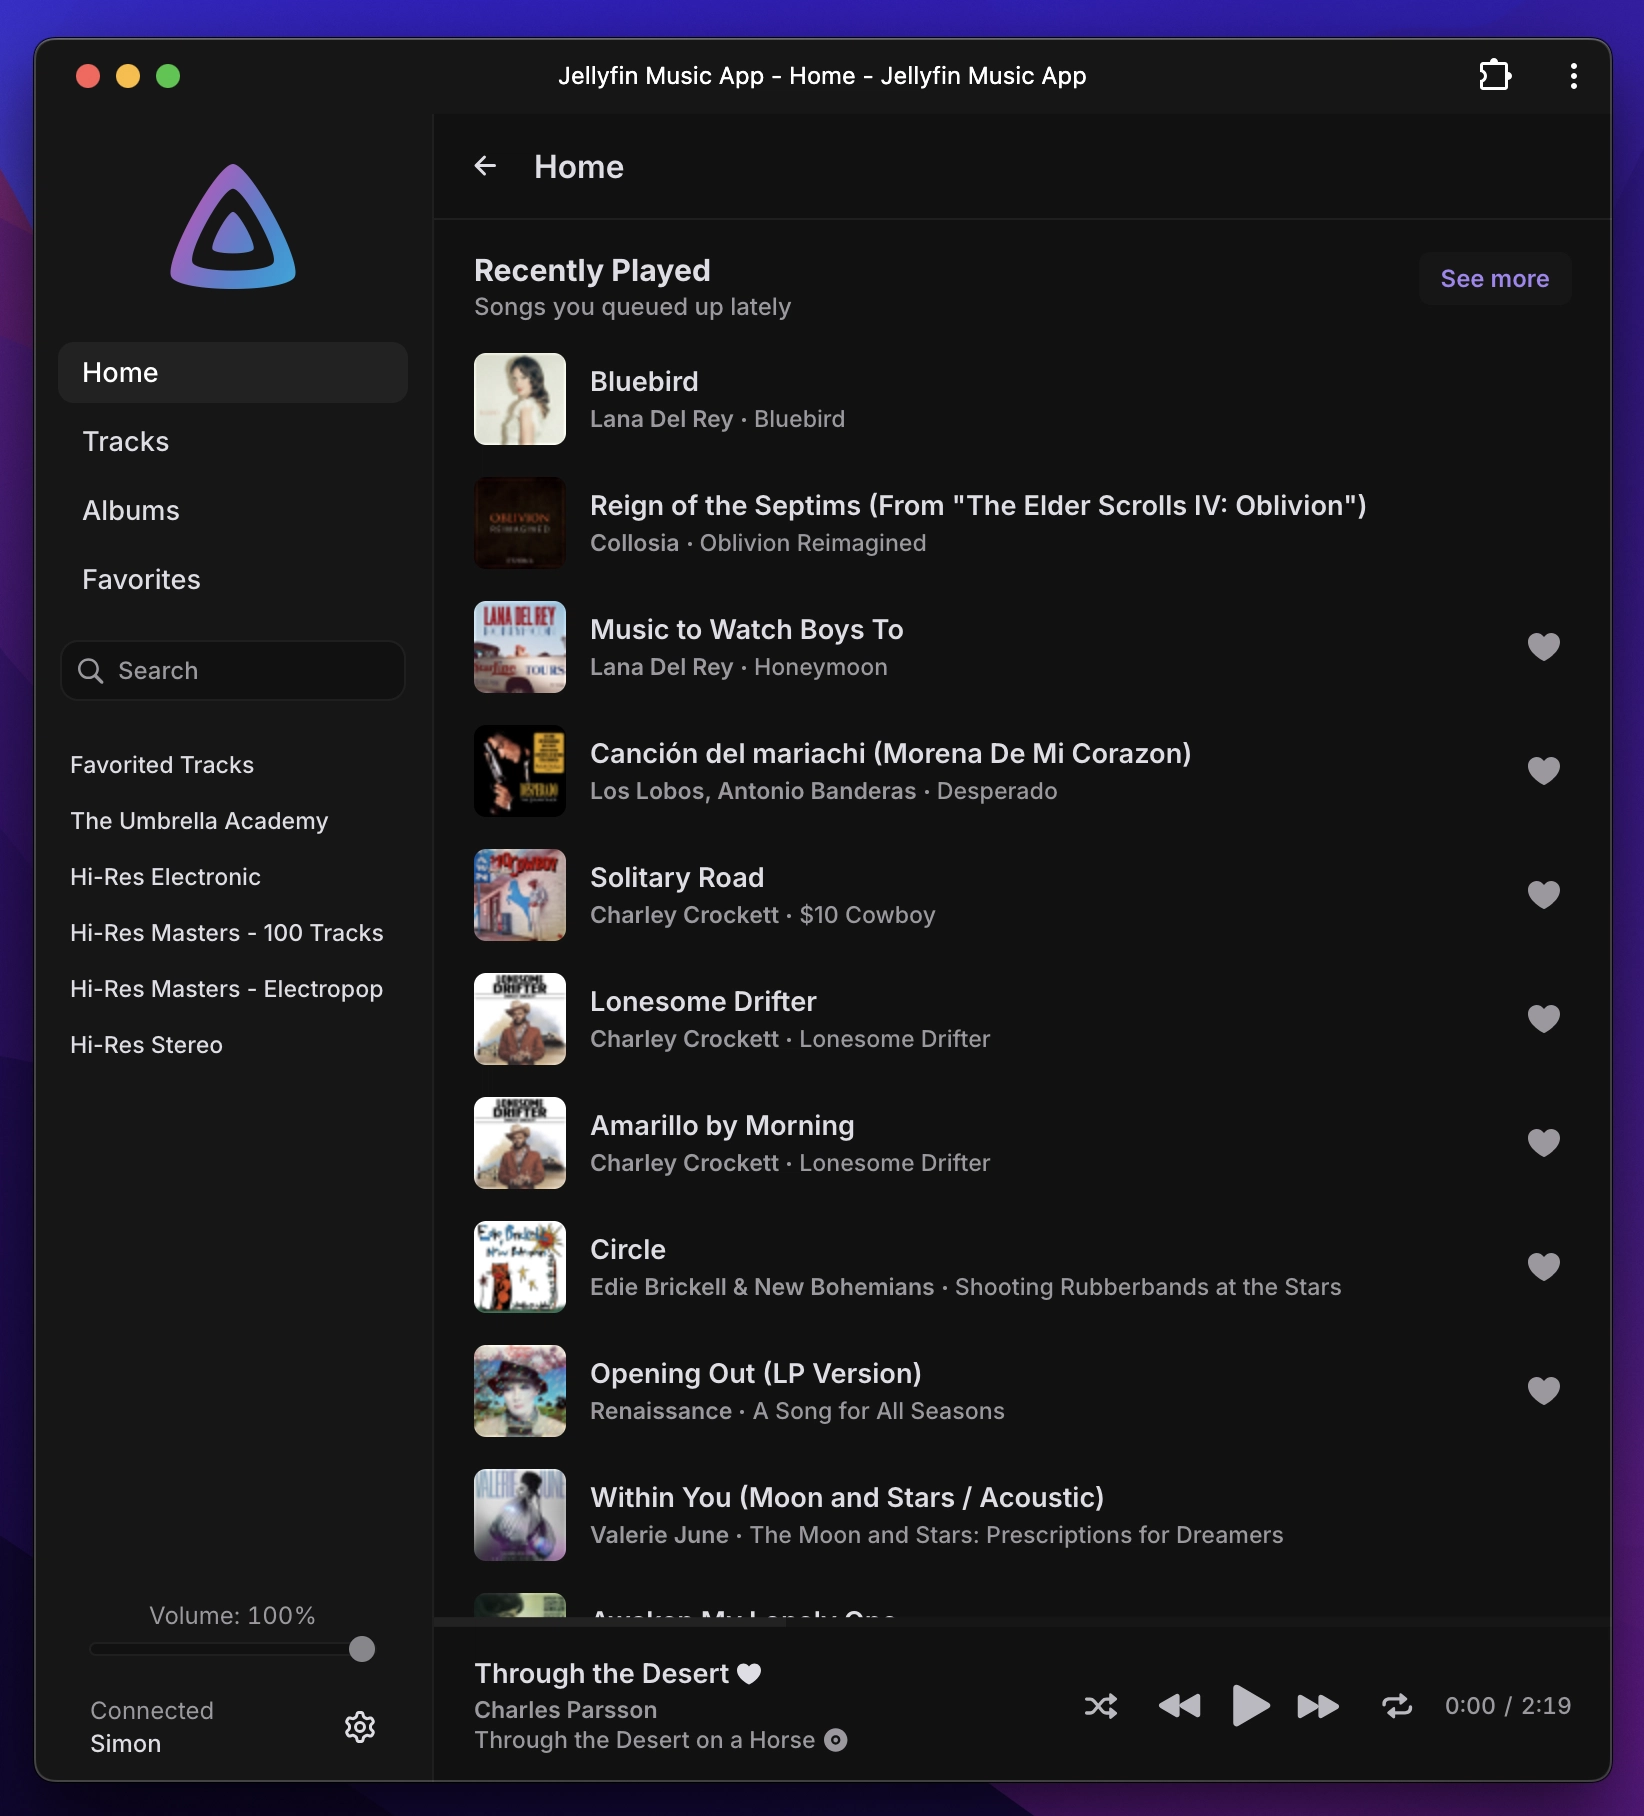This screenshot has width=1644, height=1816.
Task: Toggle favorite heart for Solitary Road
Action: pyautogui.click(x=1544, y=895)
